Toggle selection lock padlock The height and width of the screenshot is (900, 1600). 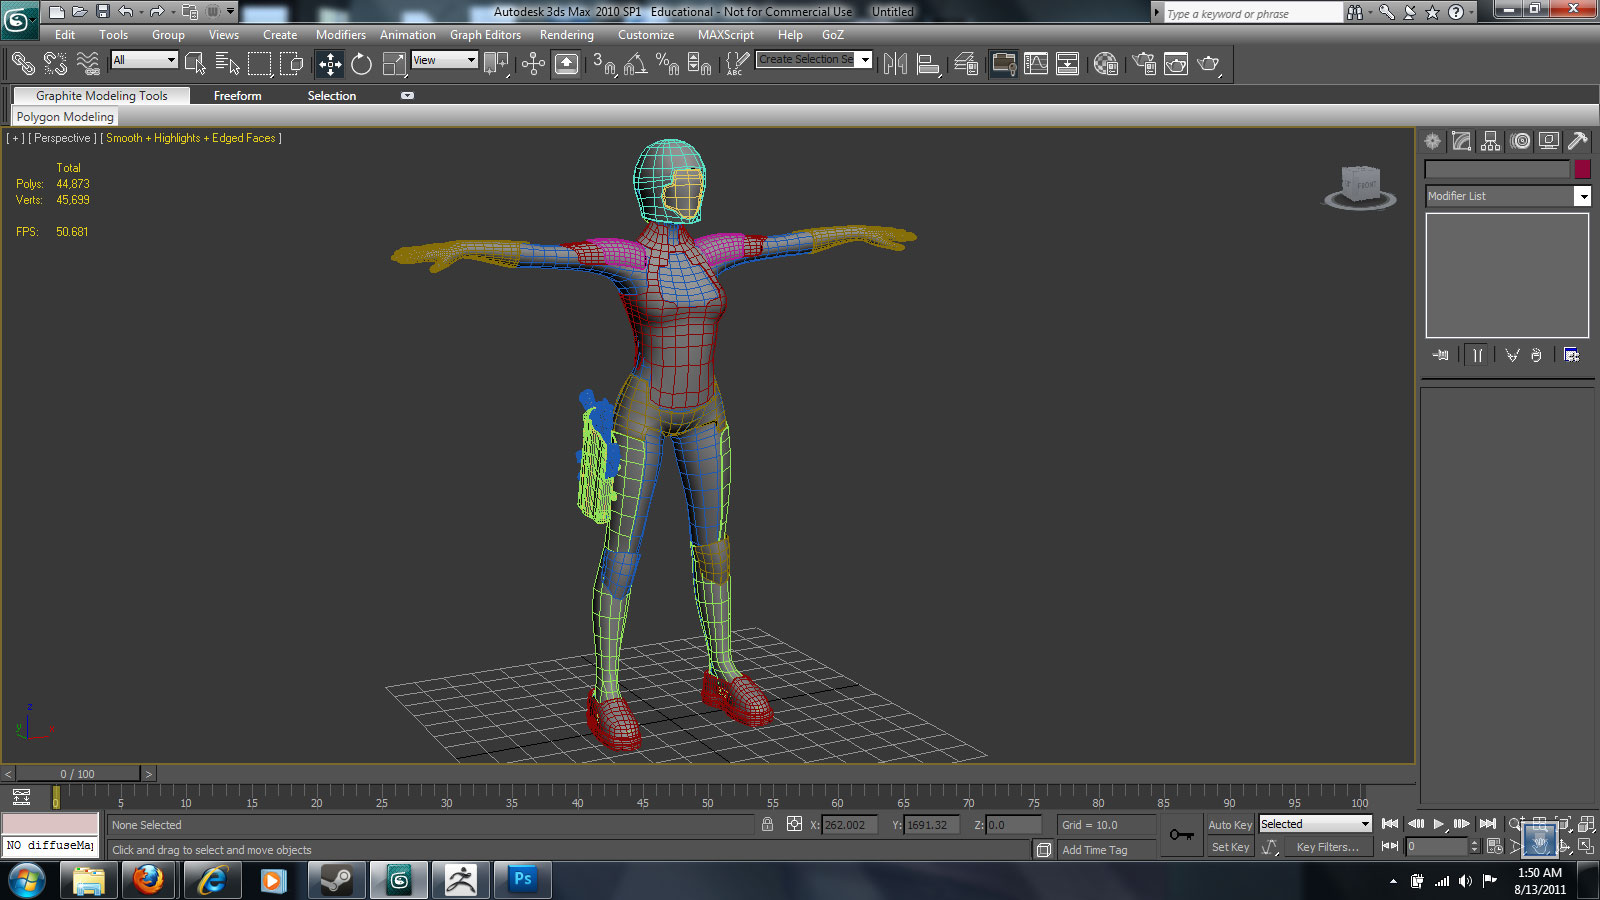(x=767, y=824)
